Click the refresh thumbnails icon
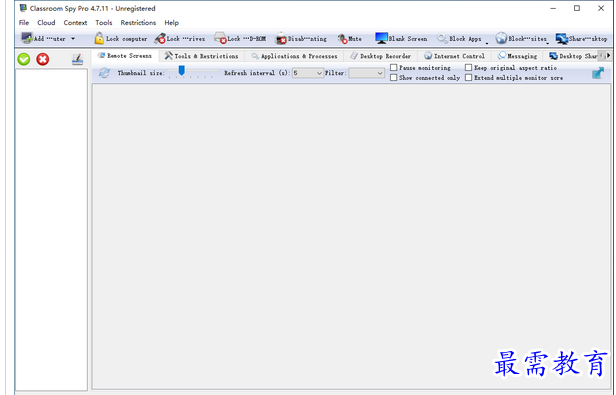This screenshot has height=395, width=616. coord(104,73)
